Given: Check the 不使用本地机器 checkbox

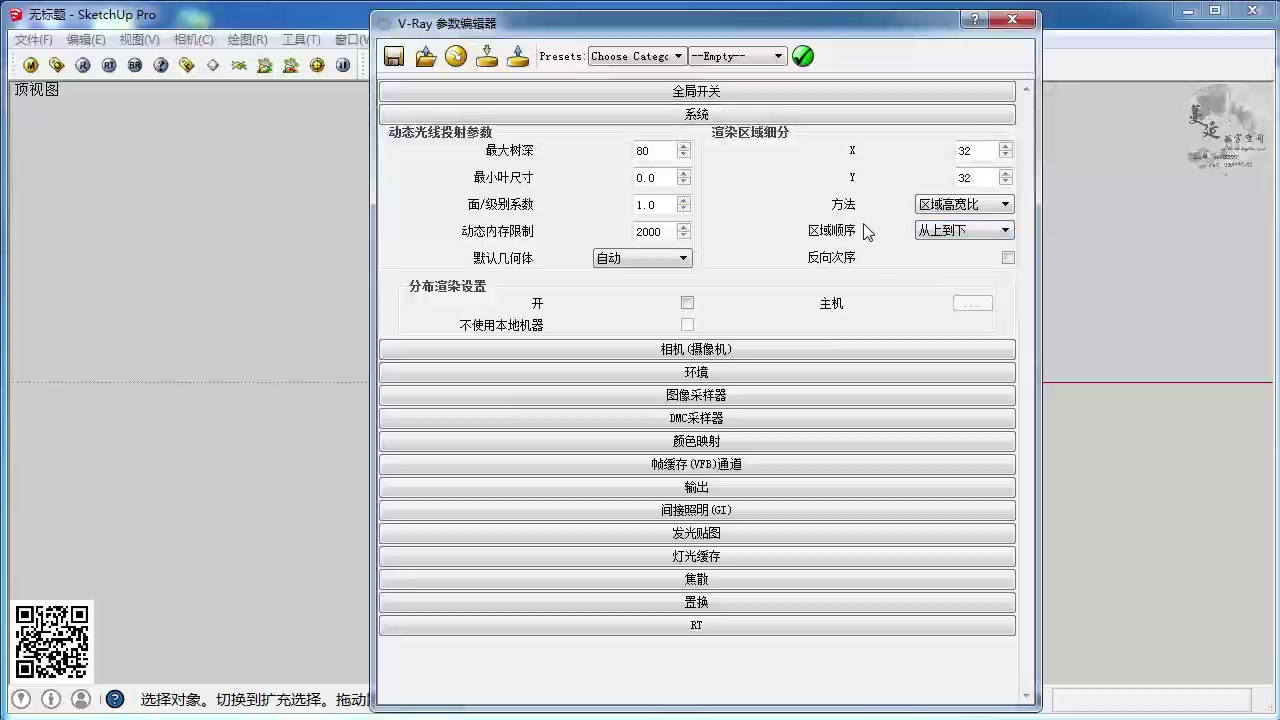Looking at the screenshot, I should click(x=687, y=324).
